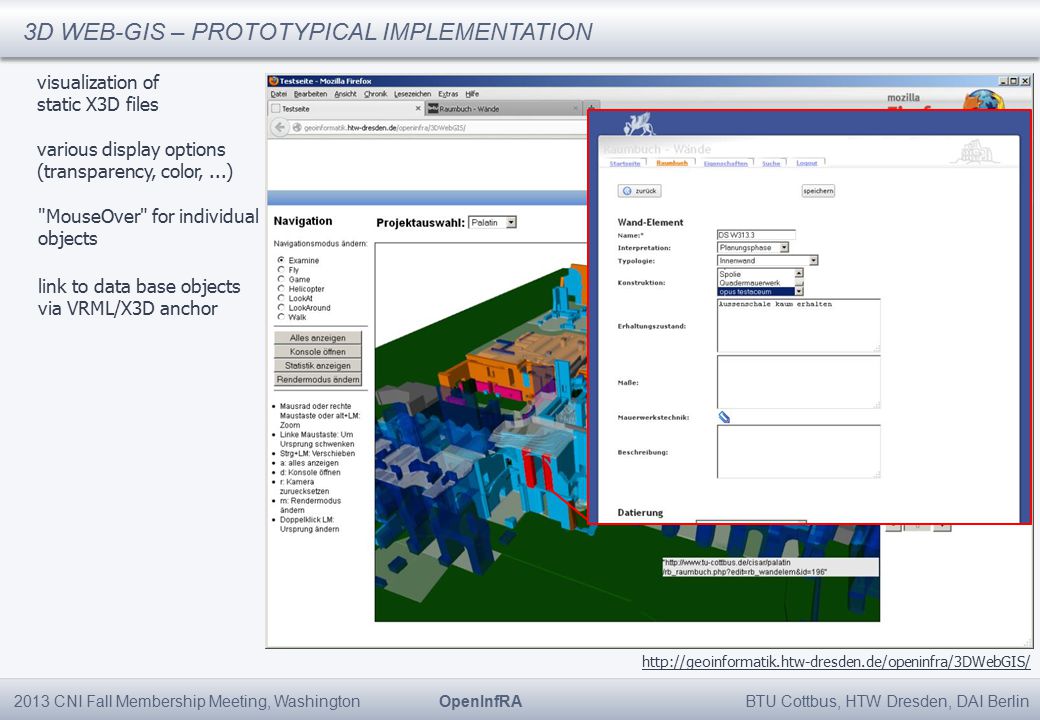Open the Lesezeichen menu
Viewport: 1040px width, 720px height.
pos(413,94)
